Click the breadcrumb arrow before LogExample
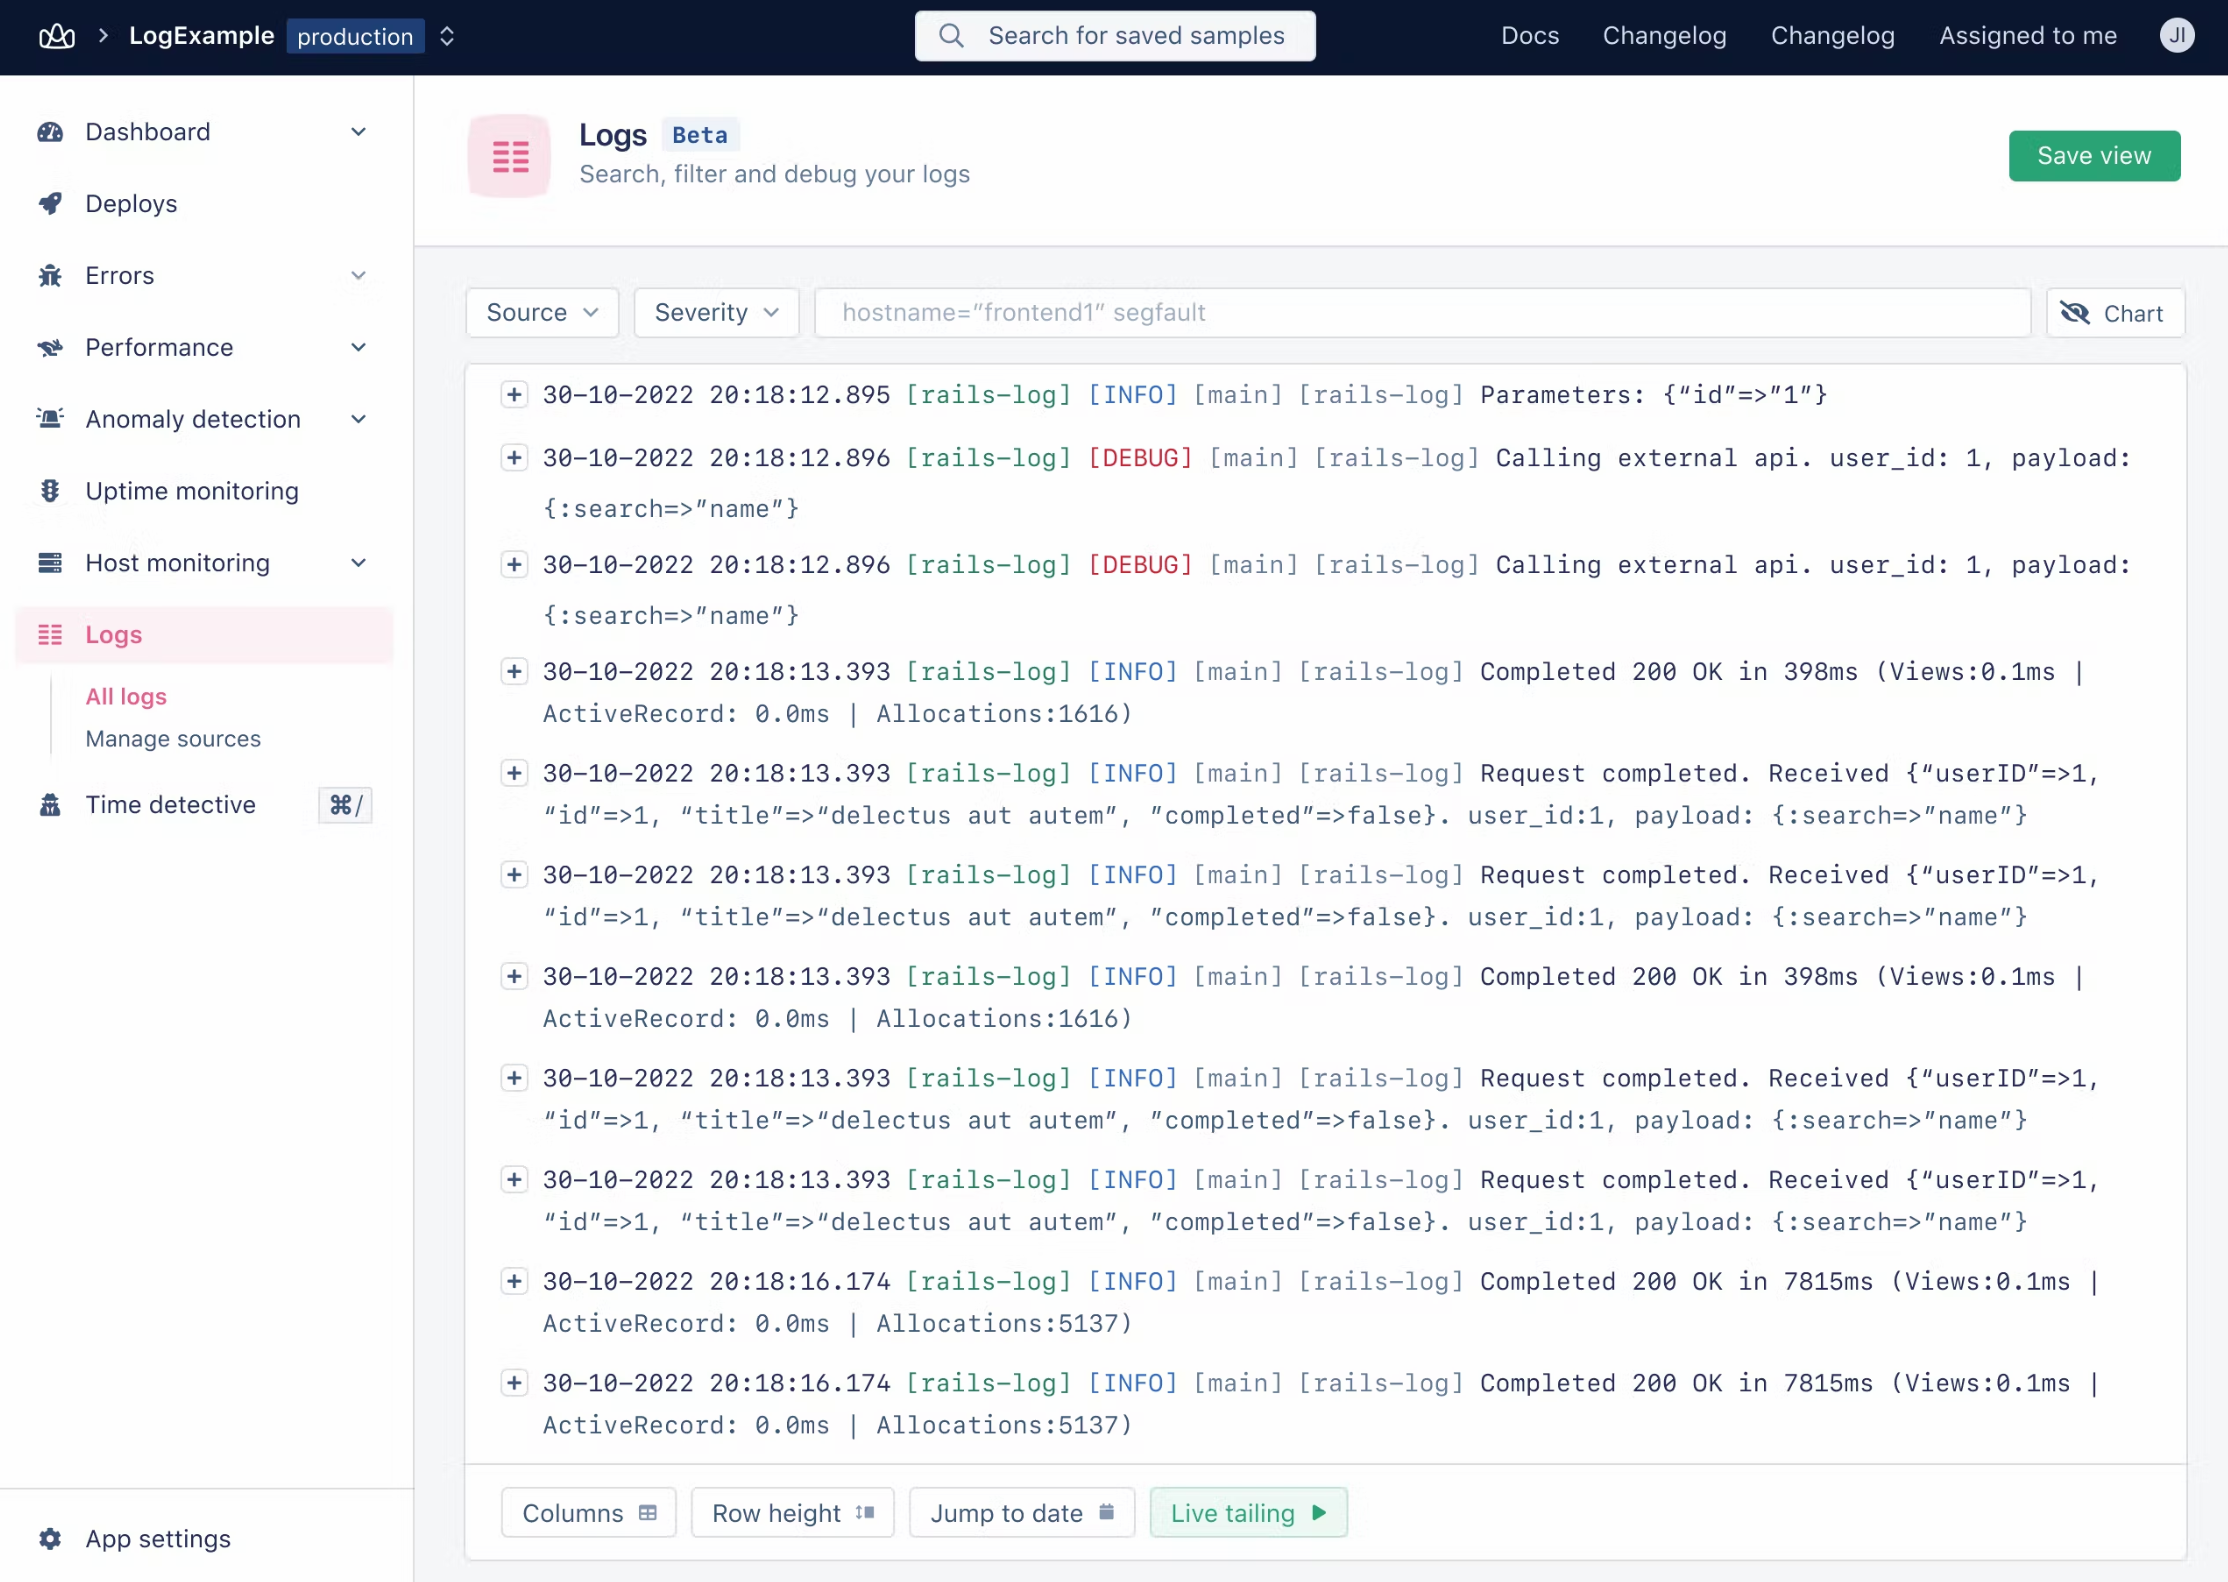The image size is (2228, 1582). [x=103, y=36]
